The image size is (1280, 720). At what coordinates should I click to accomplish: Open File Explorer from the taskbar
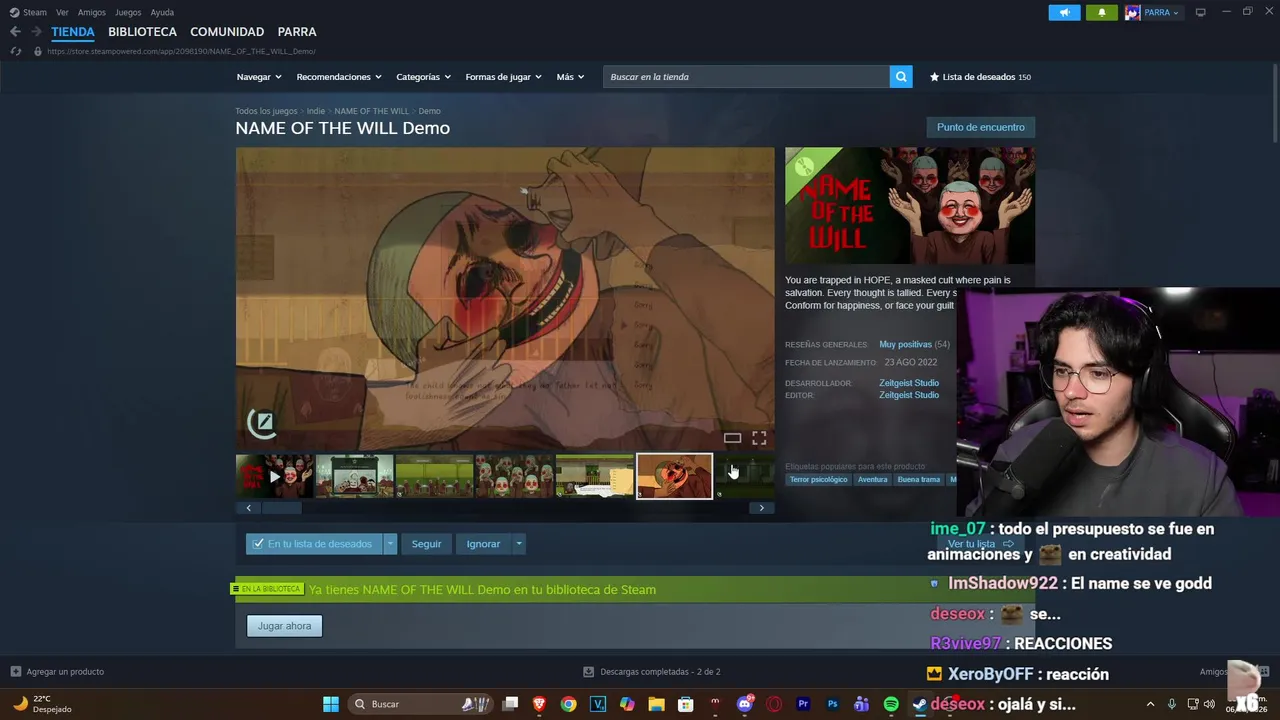click(x=656, y=704)
